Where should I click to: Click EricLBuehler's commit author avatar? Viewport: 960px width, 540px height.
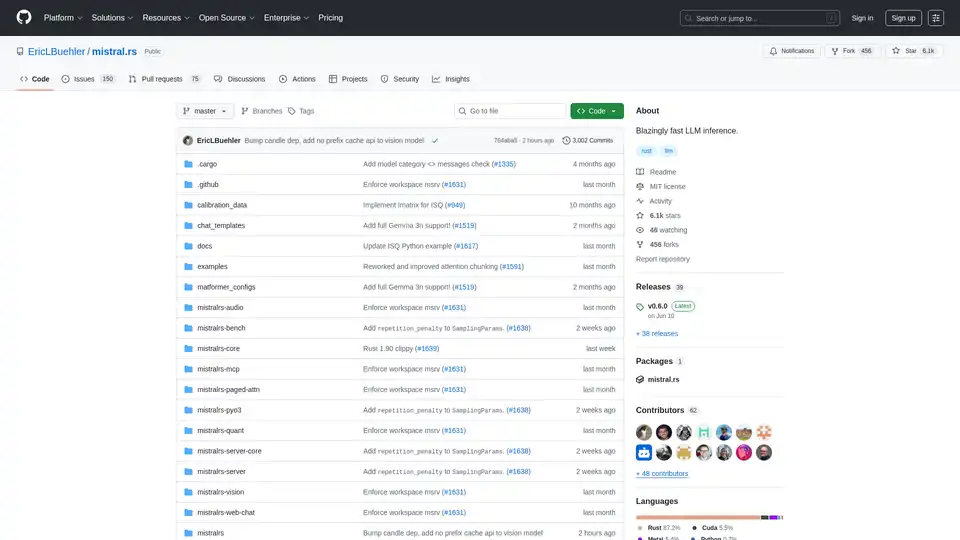coord(188,141)
